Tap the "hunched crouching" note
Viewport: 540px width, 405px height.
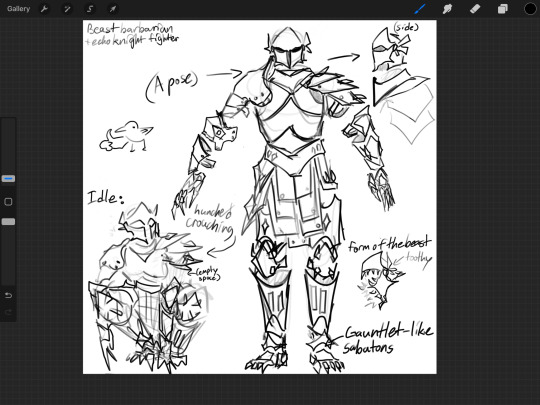click(211, 219)
